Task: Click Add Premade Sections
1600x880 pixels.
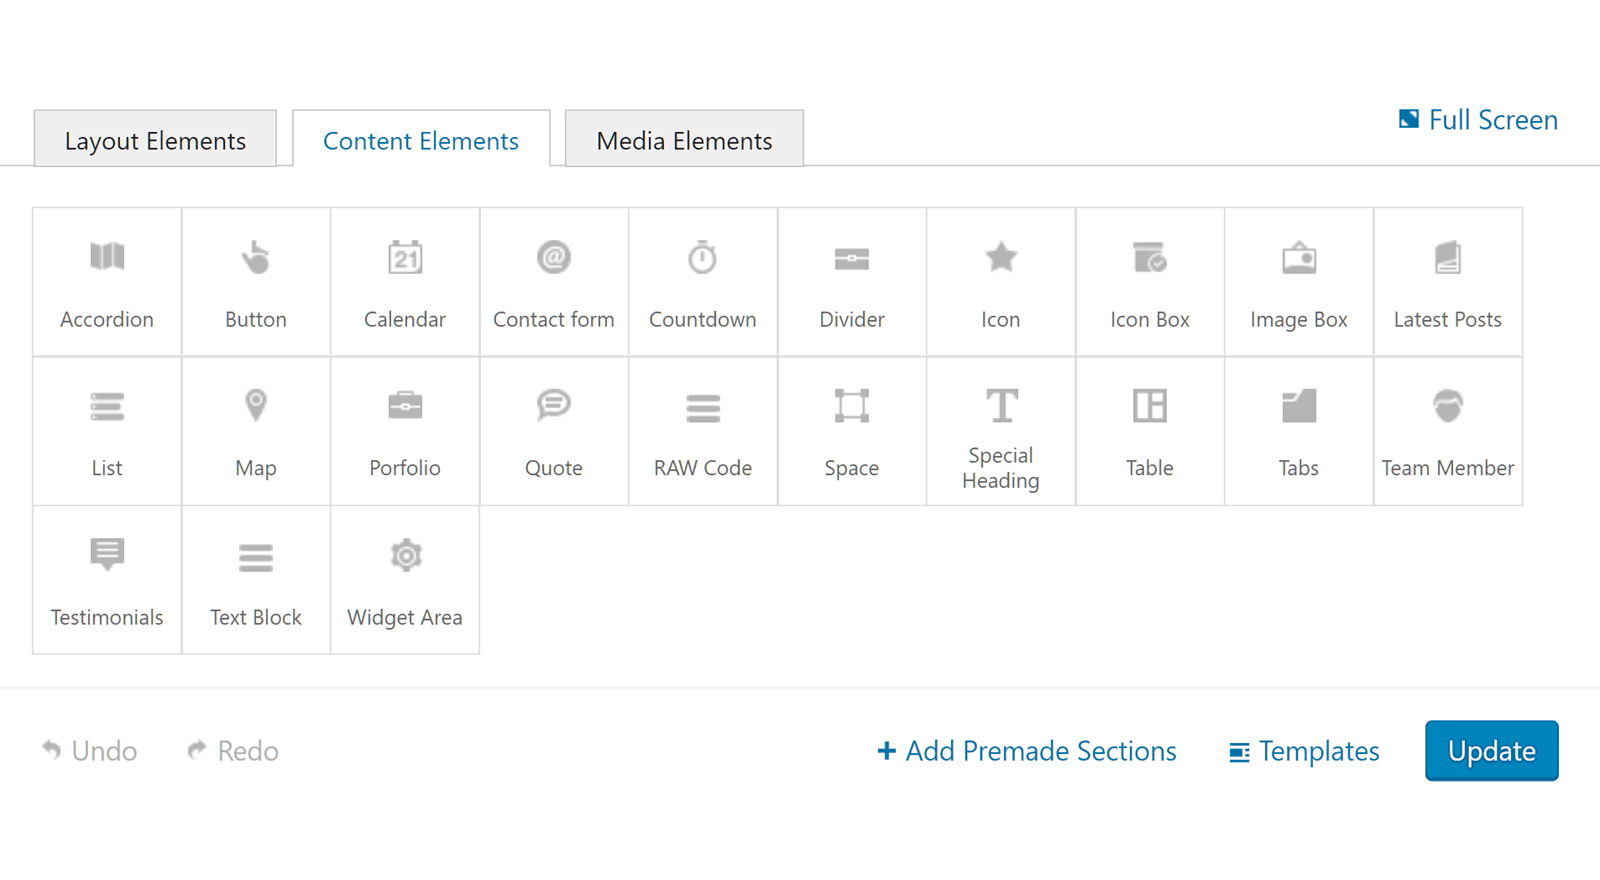Action: [1027, 751]
